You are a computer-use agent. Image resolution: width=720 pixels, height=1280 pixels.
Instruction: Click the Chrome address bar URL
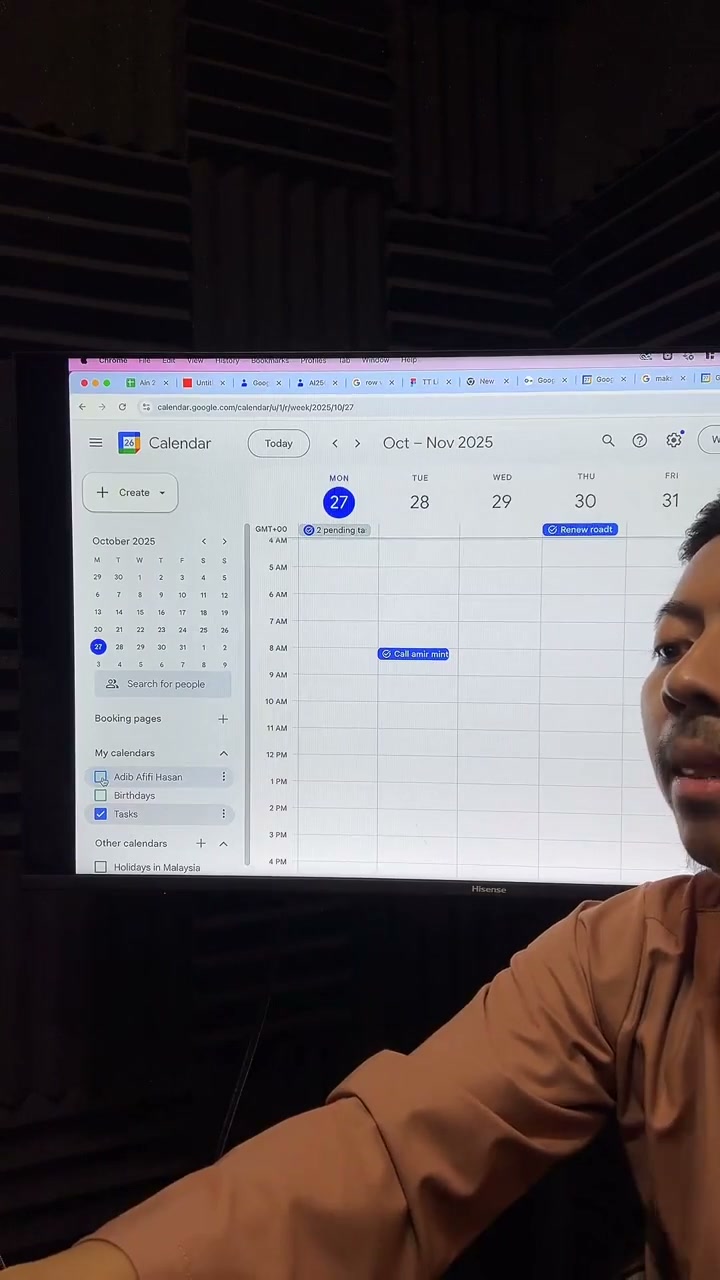[x=255, y=407]
